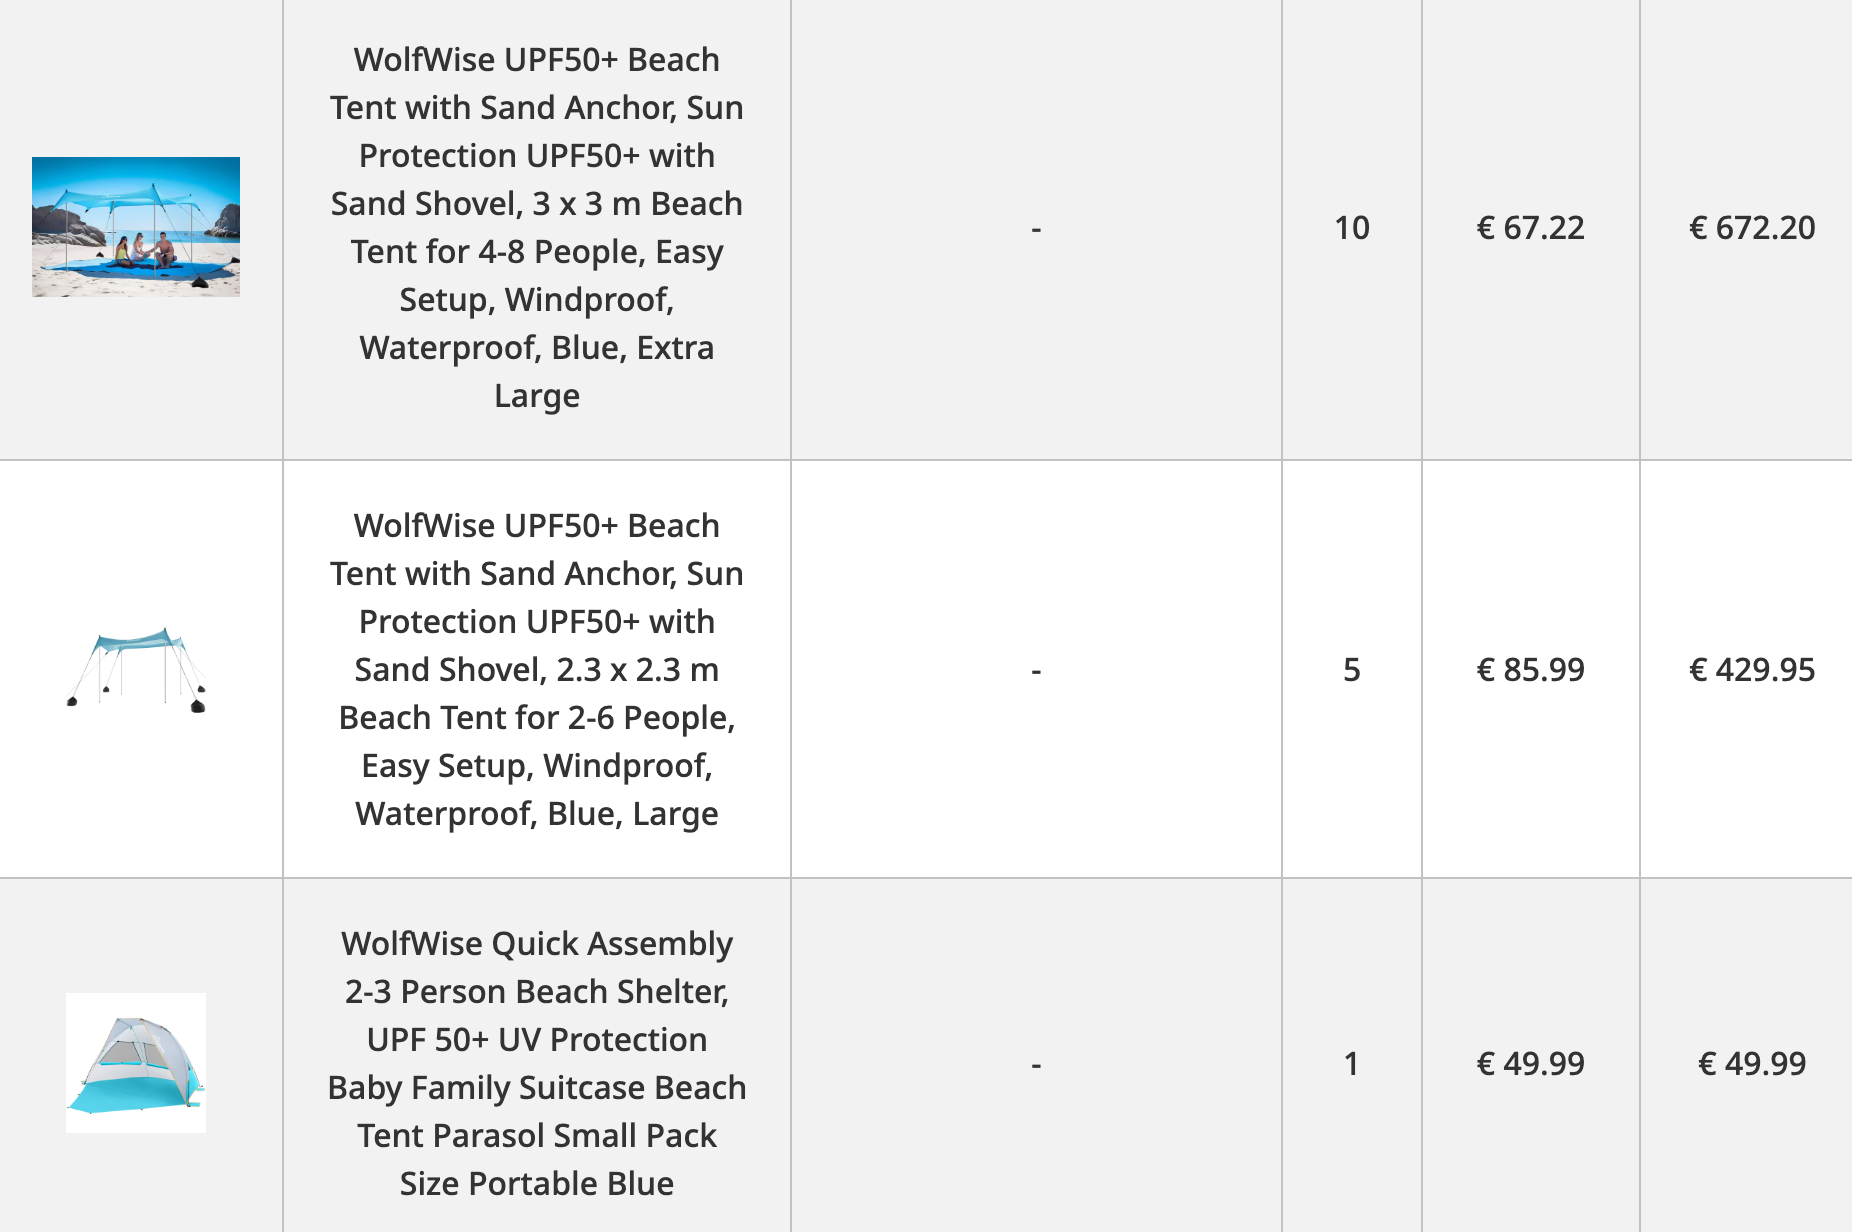Click the € 429.95 total amount
Screen dimensions: 1852x1232
pos(1752,670)
